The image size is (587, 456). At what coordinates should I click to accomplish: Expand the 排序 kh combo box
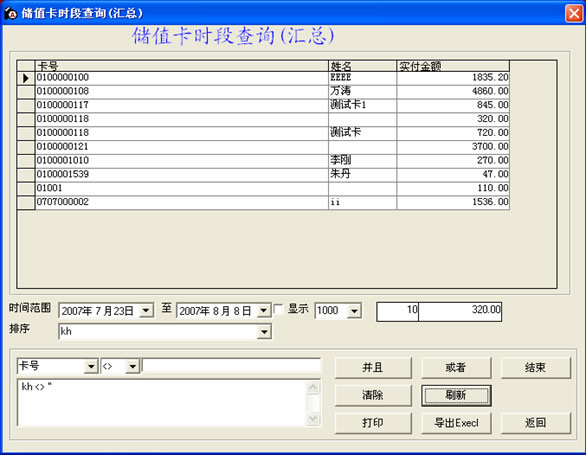(264, 332)
